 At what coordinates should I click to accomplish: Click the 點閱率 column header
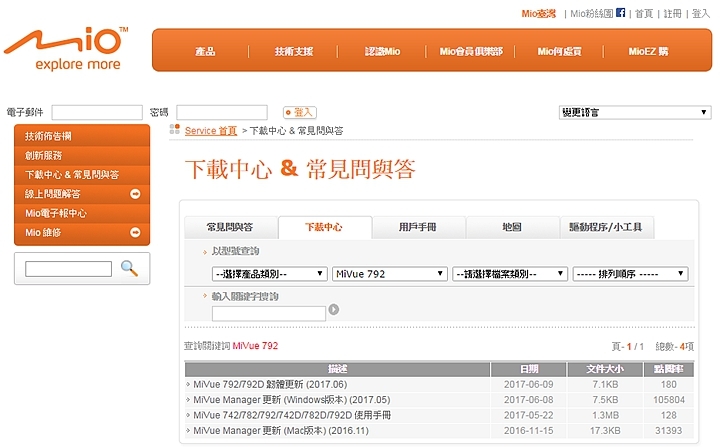(669, 369)
